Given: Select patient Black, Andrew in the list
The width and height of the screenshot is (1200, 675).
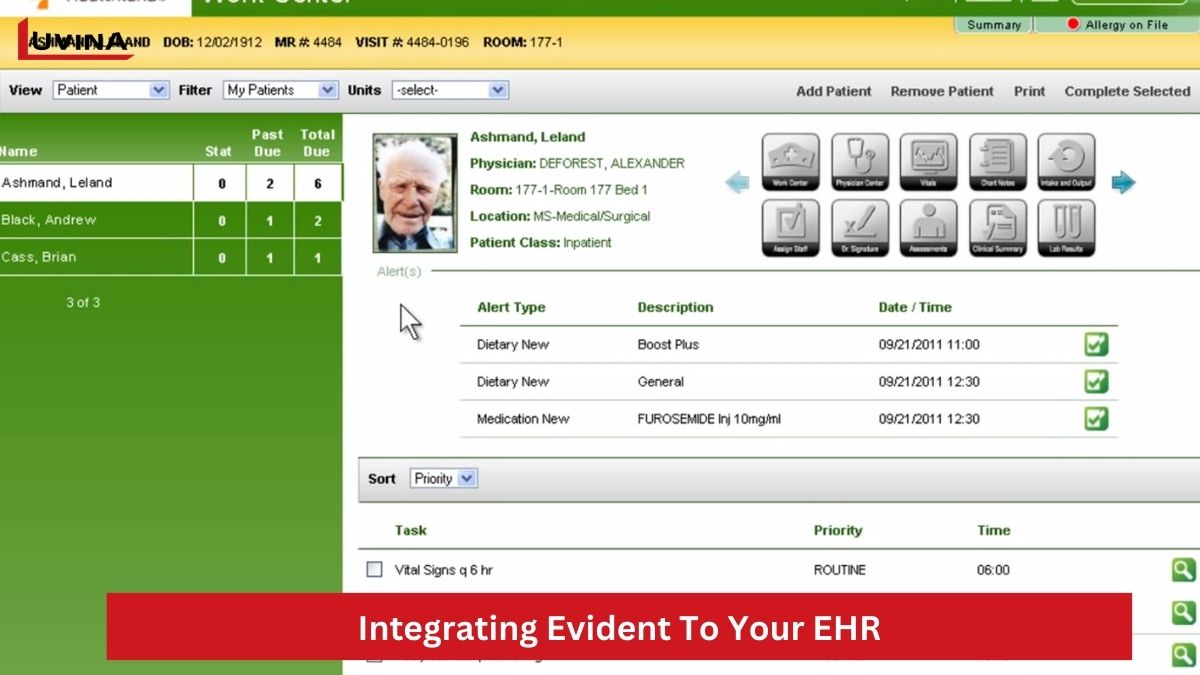Looking at the screenshot, I should [95, 220].
